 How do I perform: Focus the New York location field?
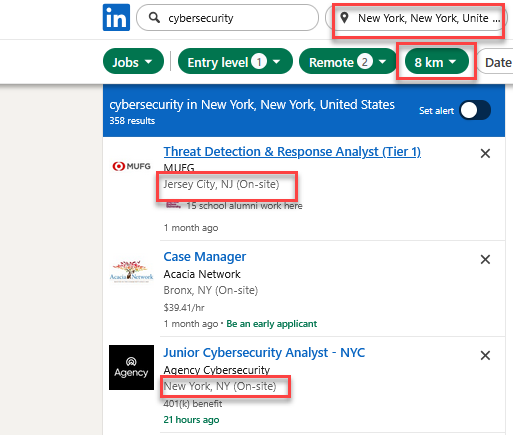tap(417, 17)
